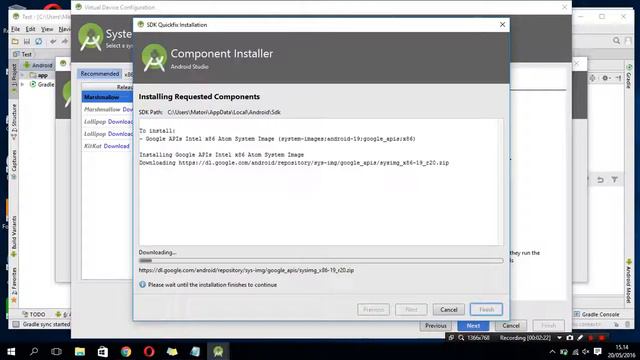The height and width of the screenshot is (360, 640).
Task: Open File Explorer from the taskbar
Action: [x=80, y=351]
